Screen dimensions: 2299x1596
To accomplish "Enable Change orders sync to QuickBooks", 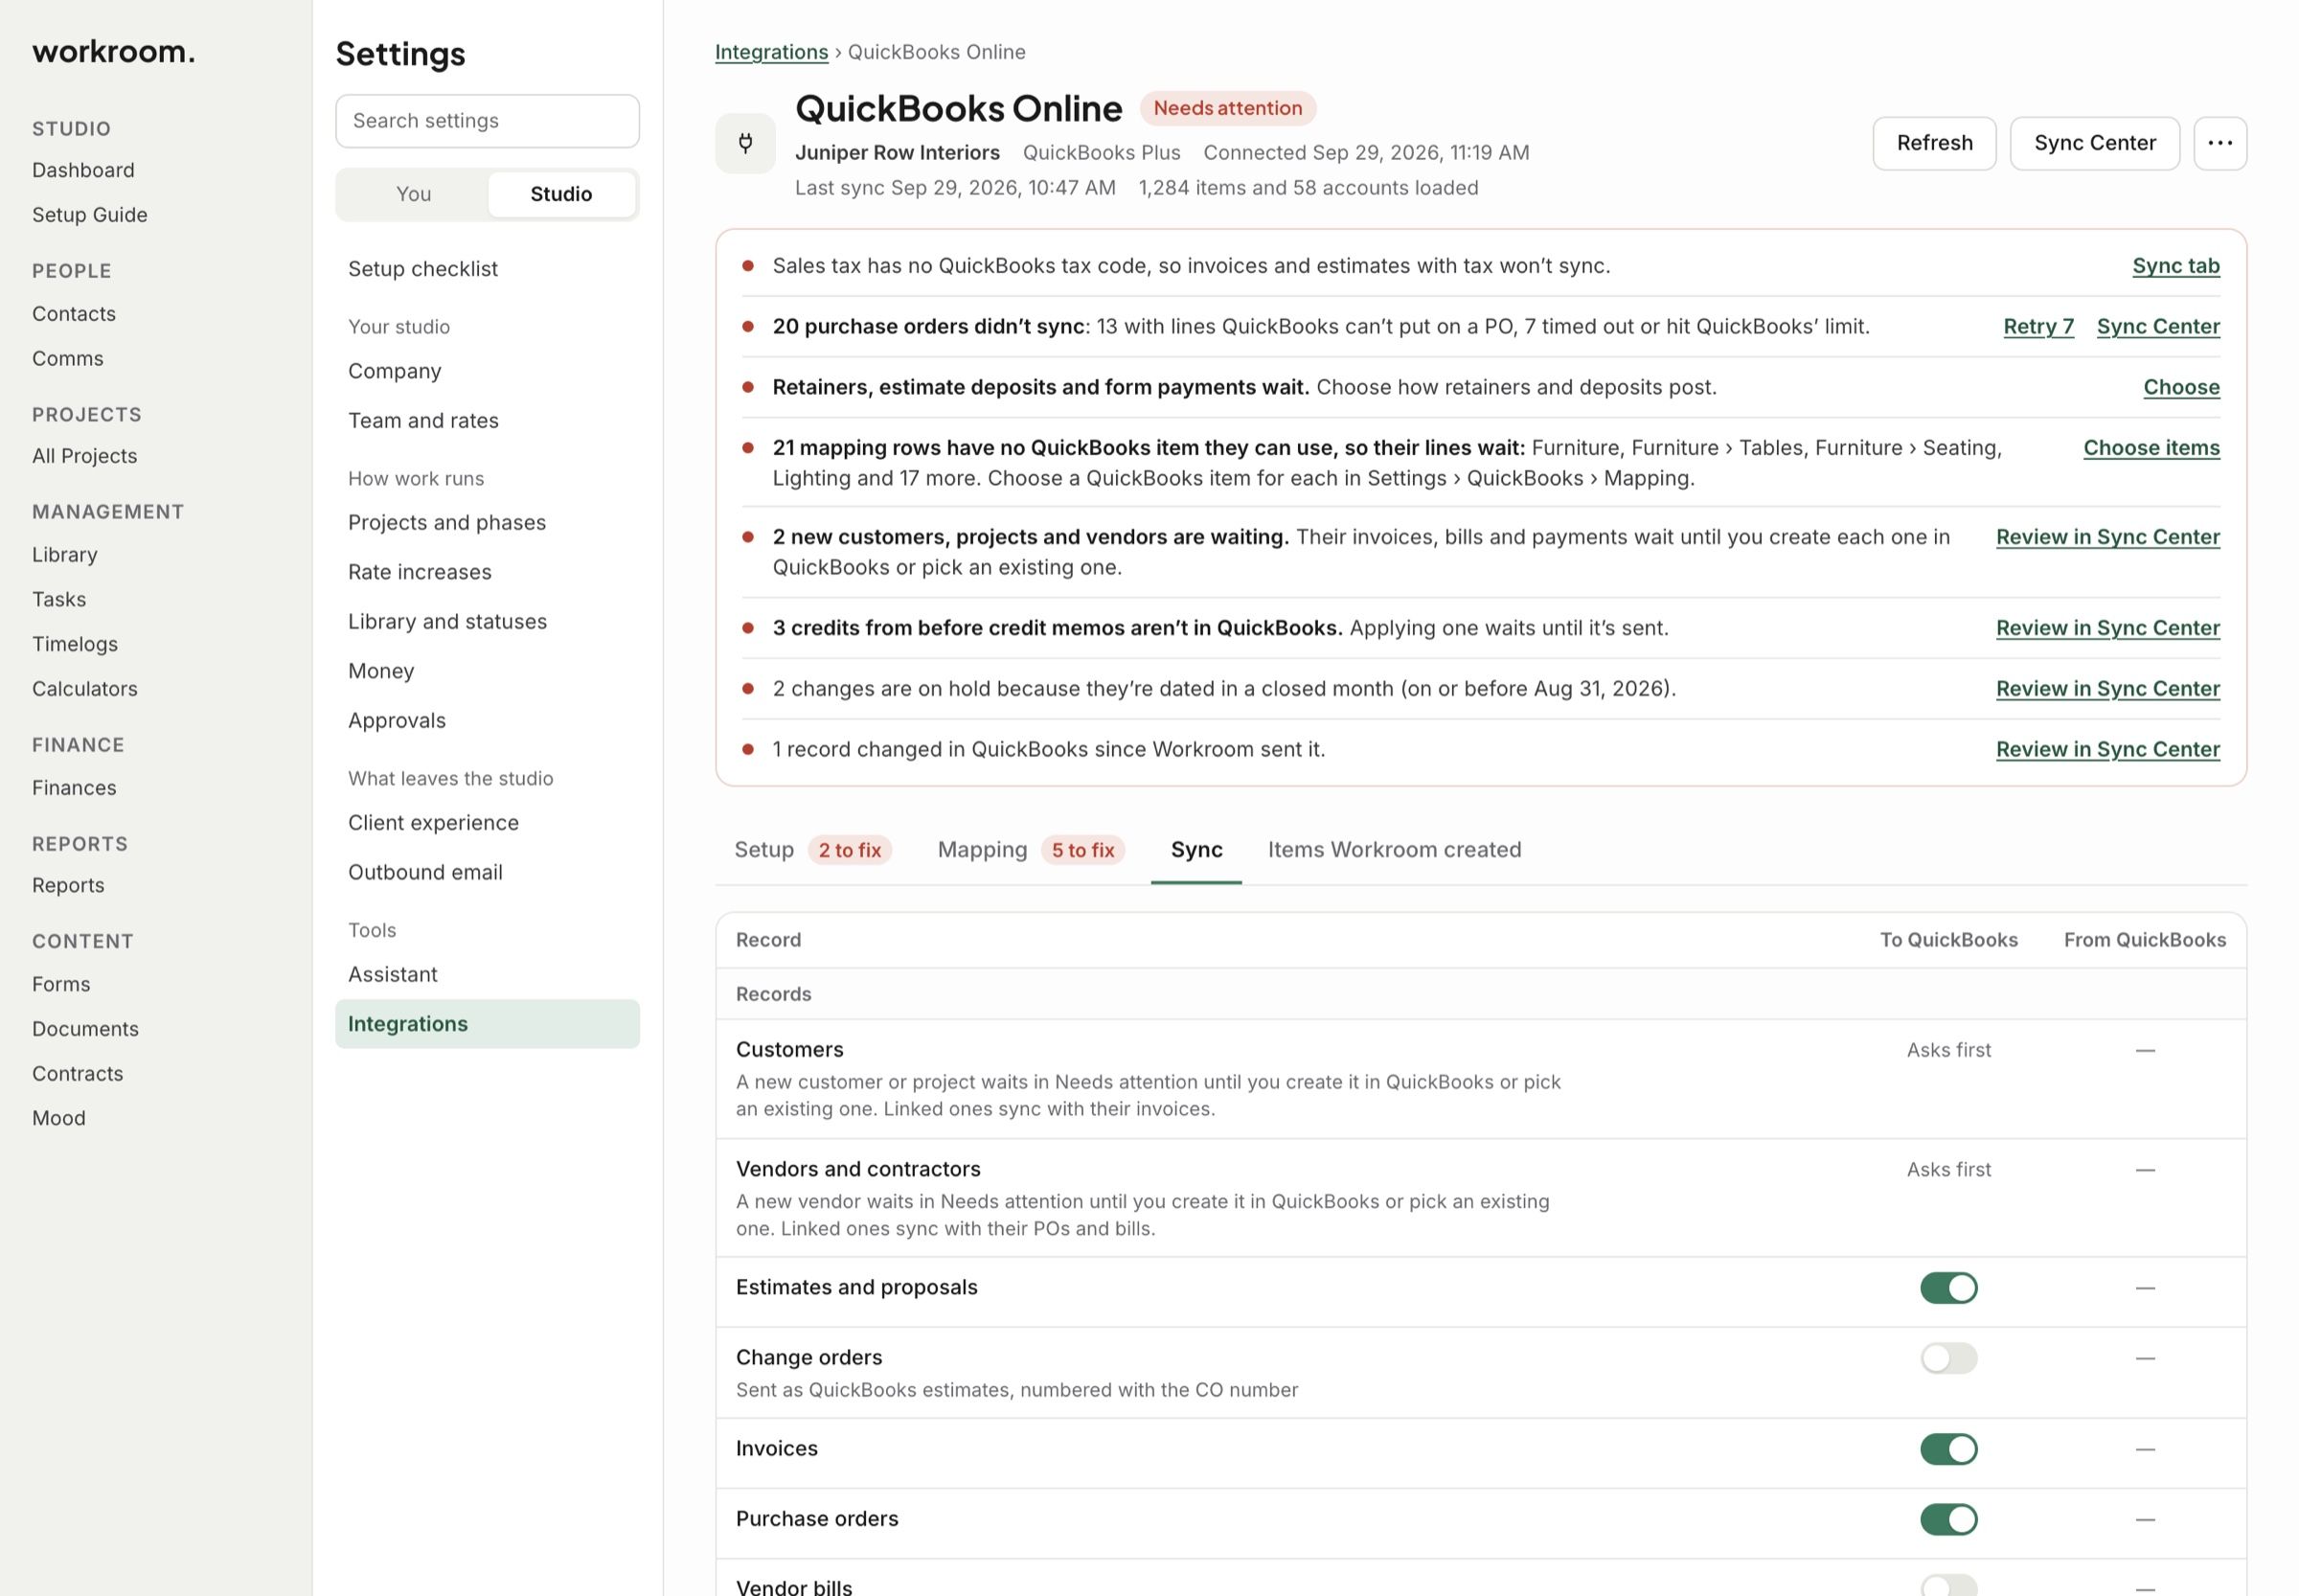I will (x=1948, y=1358).
